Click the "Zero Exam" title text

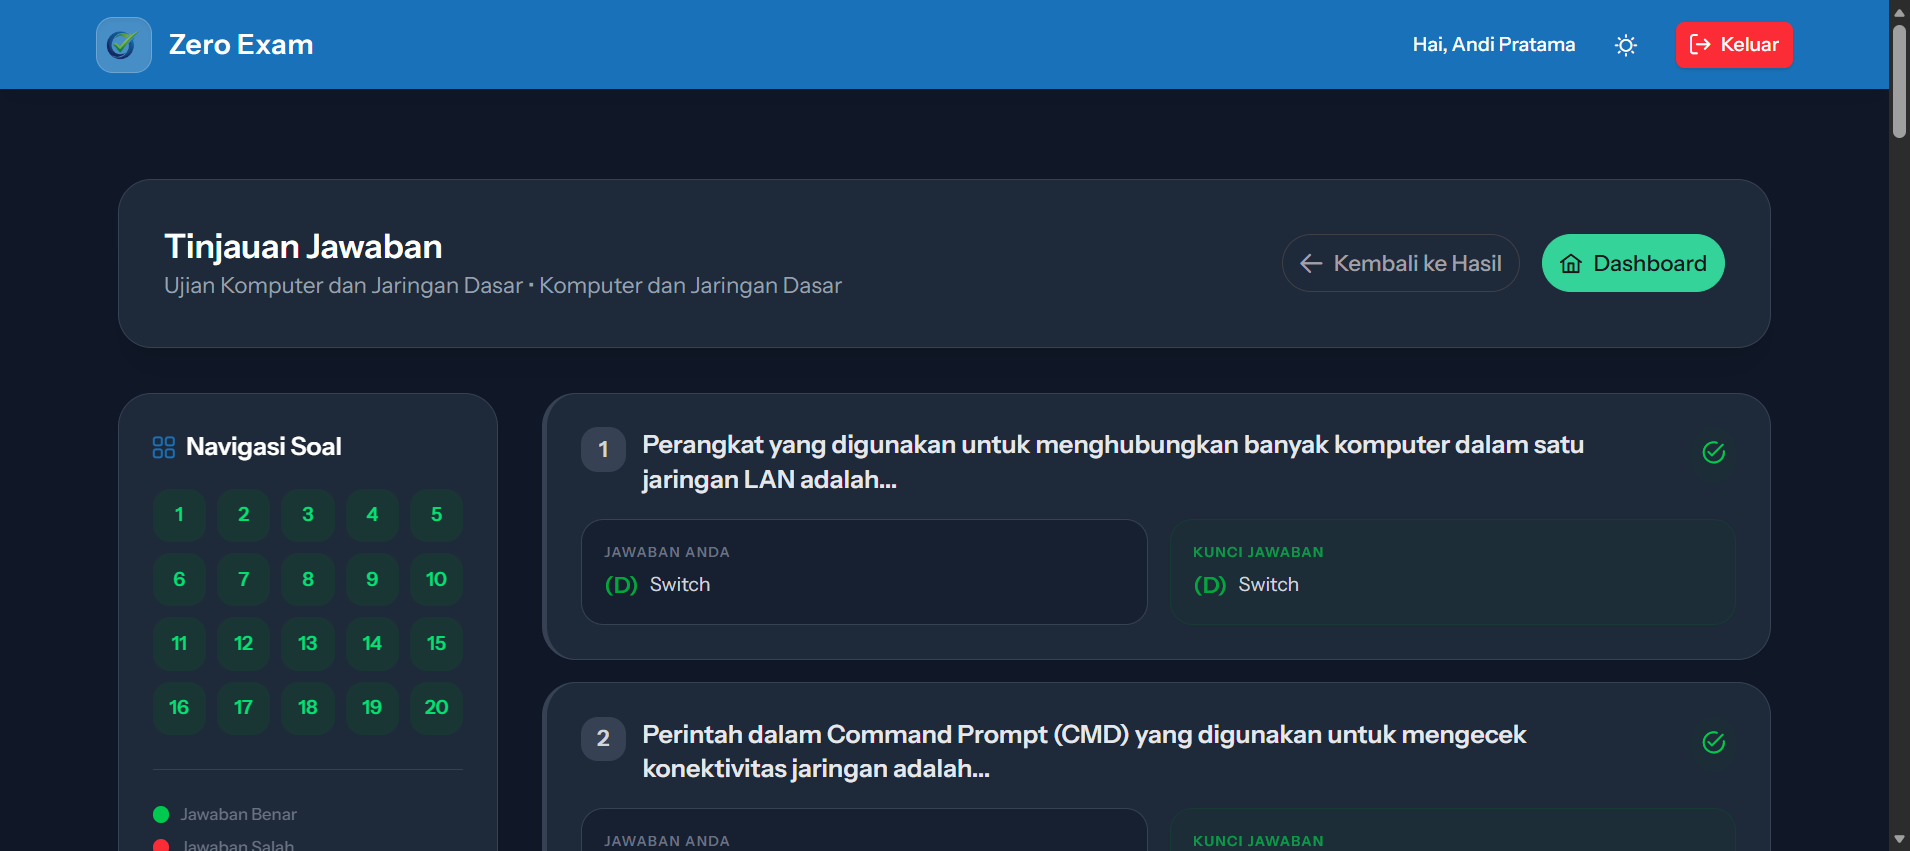coord(241,45)
